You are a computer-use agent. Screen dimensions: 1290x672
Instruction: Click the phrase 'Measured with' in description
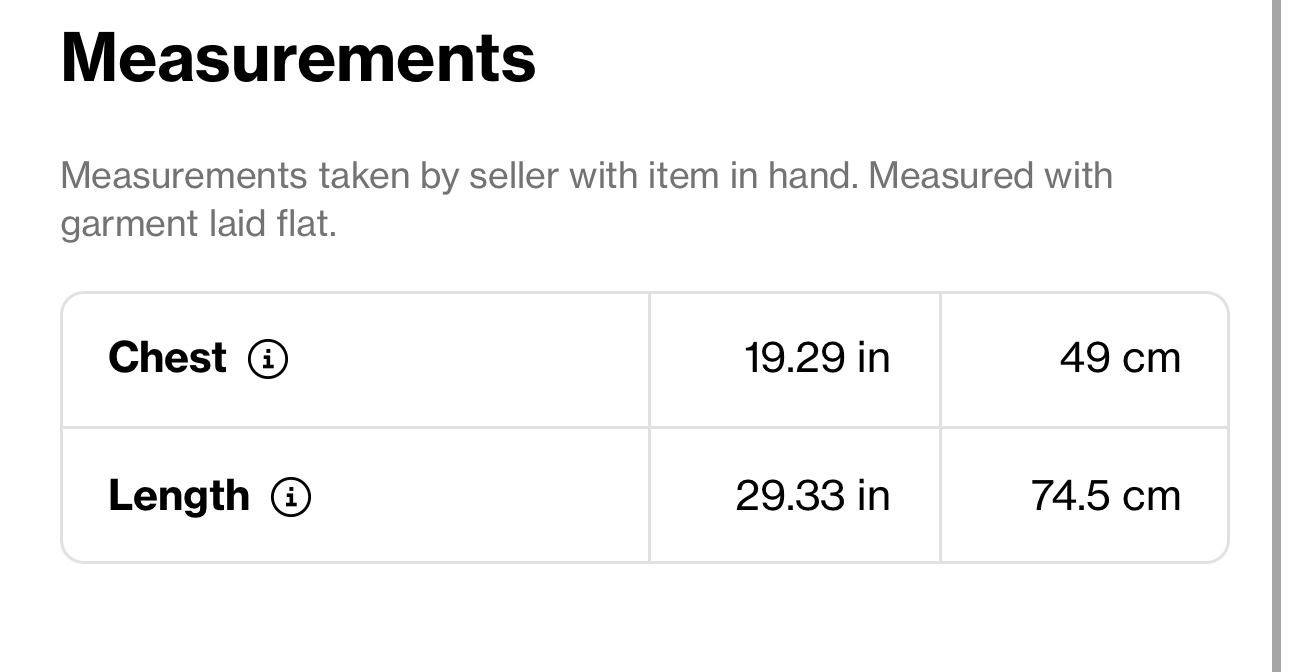click(990, 176)
